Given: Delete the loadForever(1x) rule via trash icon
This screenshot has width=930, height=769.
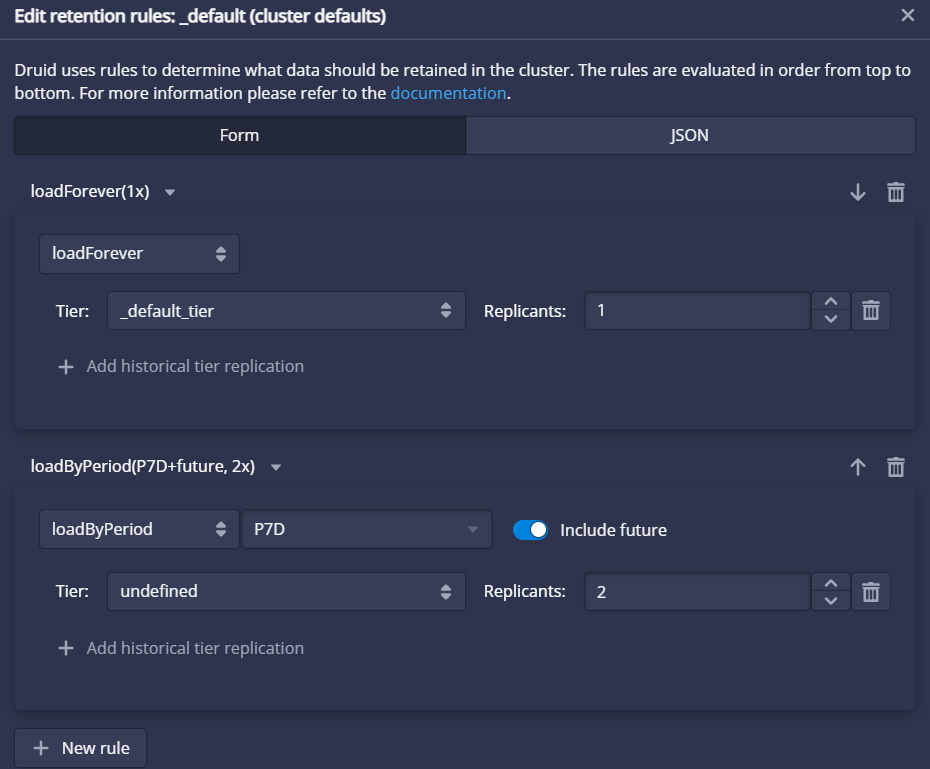Looking at the screenshot, I should point(896,192).
